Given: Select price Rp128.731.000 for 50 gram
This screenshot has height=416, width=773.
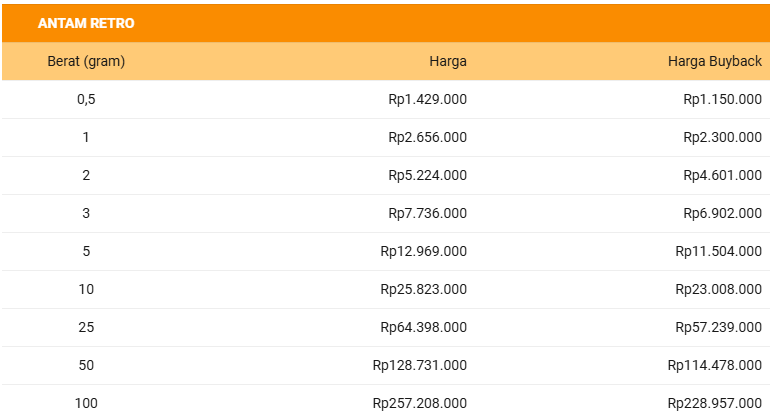Looking at the screenshot, I should 419,365.
